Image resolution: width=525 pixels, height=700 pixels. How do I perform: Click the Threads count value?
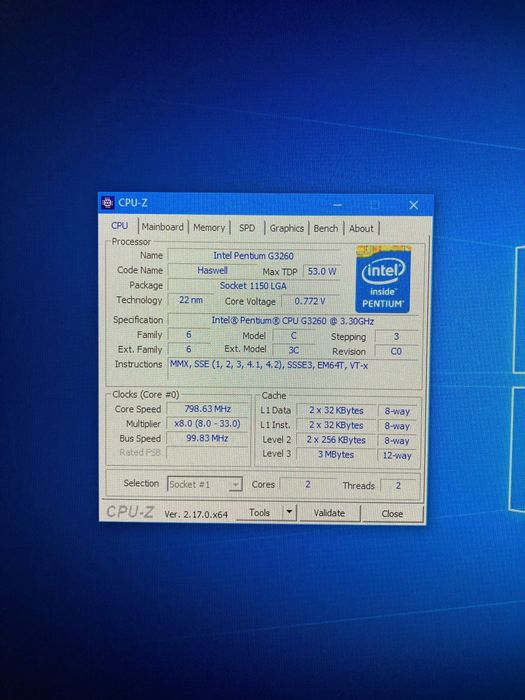[398, 486]
